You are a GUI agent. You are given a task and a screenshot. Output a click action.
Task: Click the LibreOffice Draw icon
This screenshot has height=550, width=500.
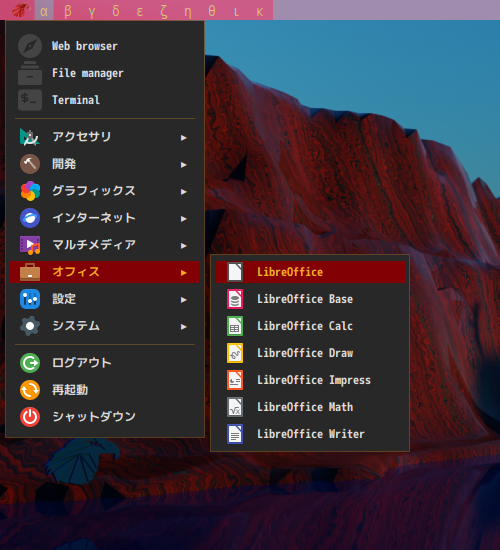[x=235, y=353]
